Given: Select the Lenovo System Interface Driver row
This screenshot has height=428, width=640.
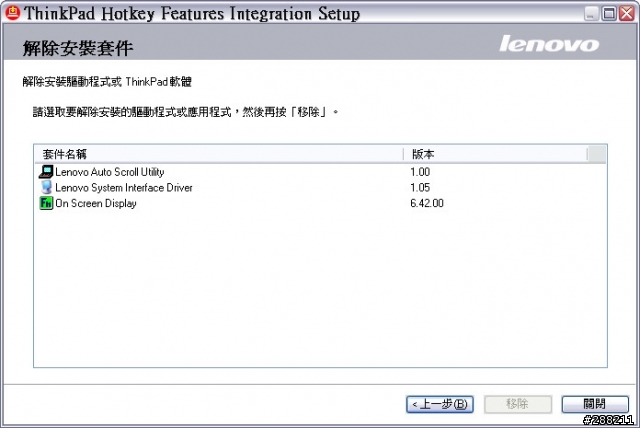Looking at the screenshot, I should click(x=320, y=187).
